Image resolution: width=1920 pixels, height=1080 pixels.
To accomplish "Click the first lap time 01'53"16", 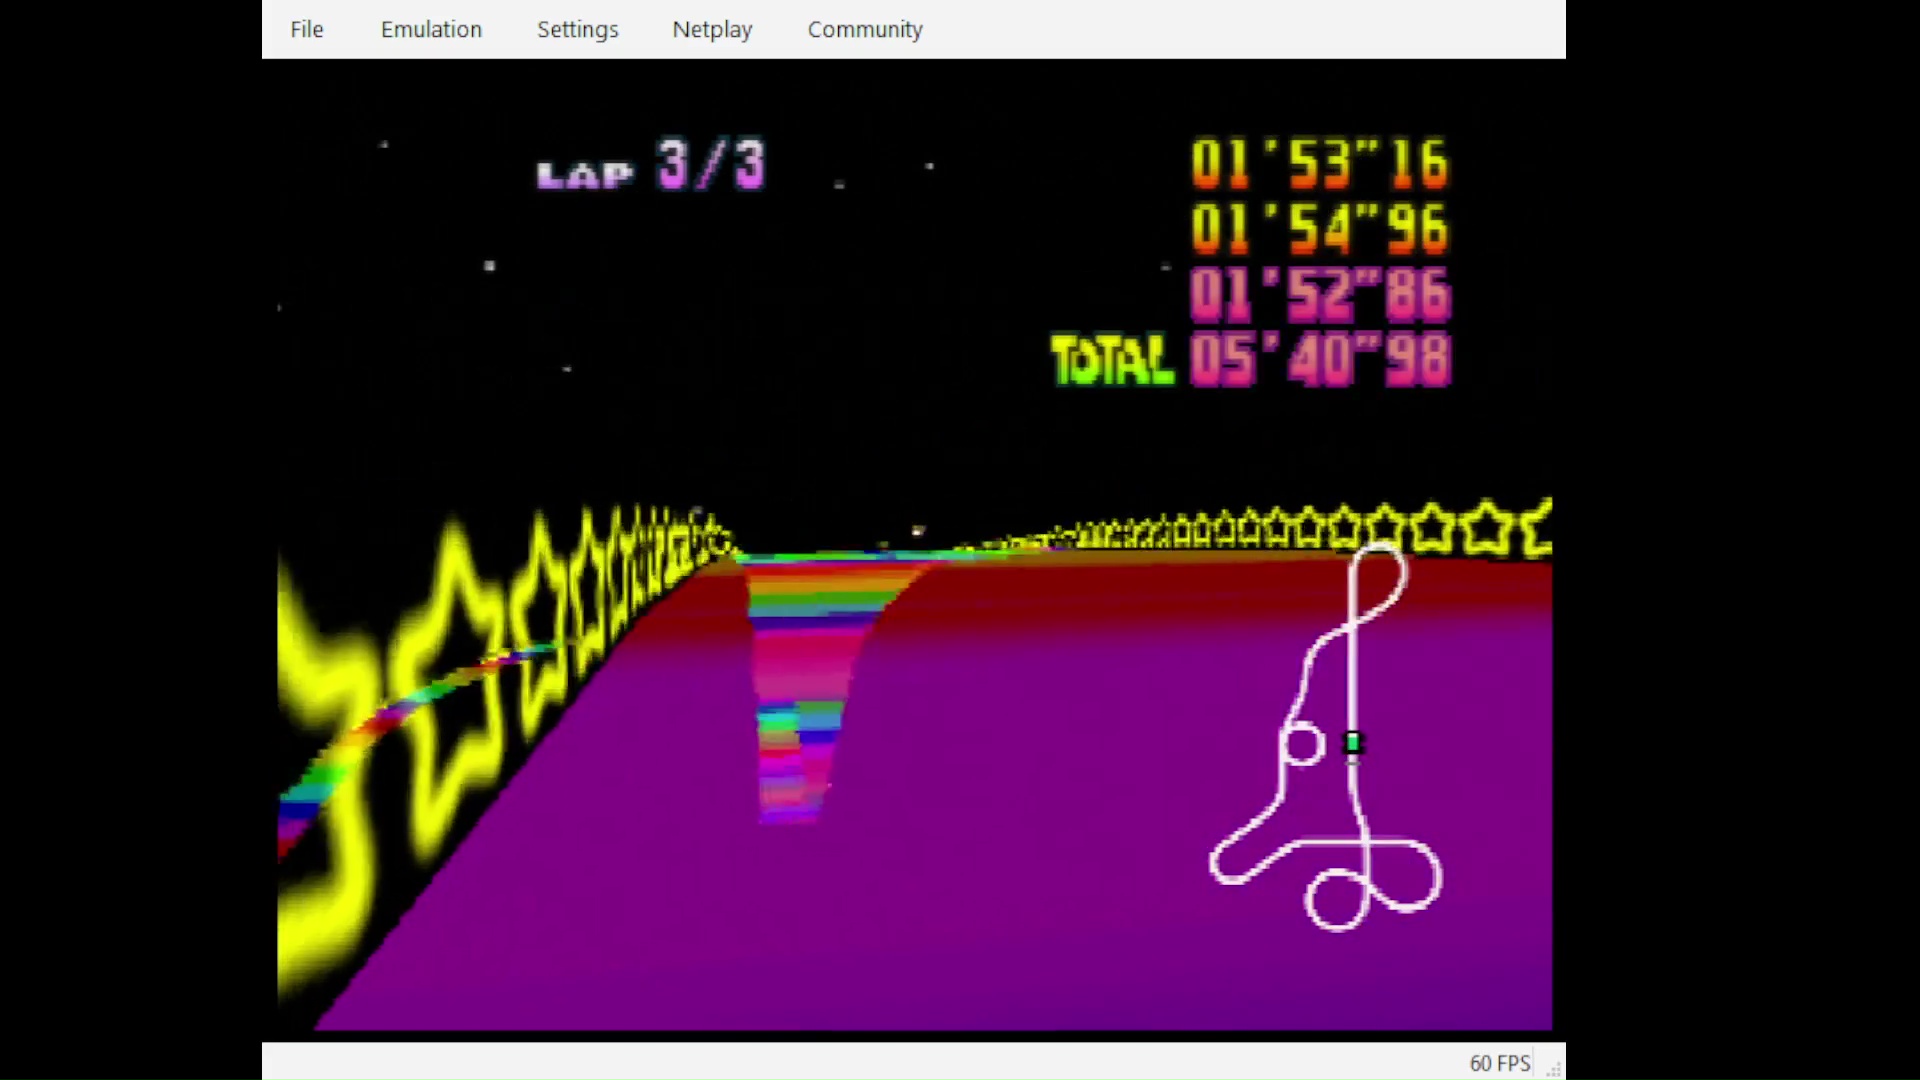I will point(1319,164).
